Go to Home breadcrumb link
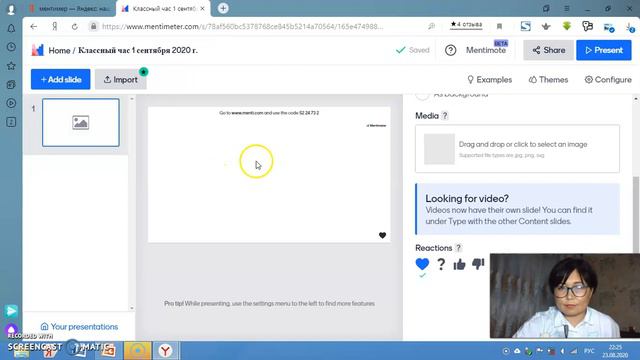The image size is (640, 360). (59, 50)
